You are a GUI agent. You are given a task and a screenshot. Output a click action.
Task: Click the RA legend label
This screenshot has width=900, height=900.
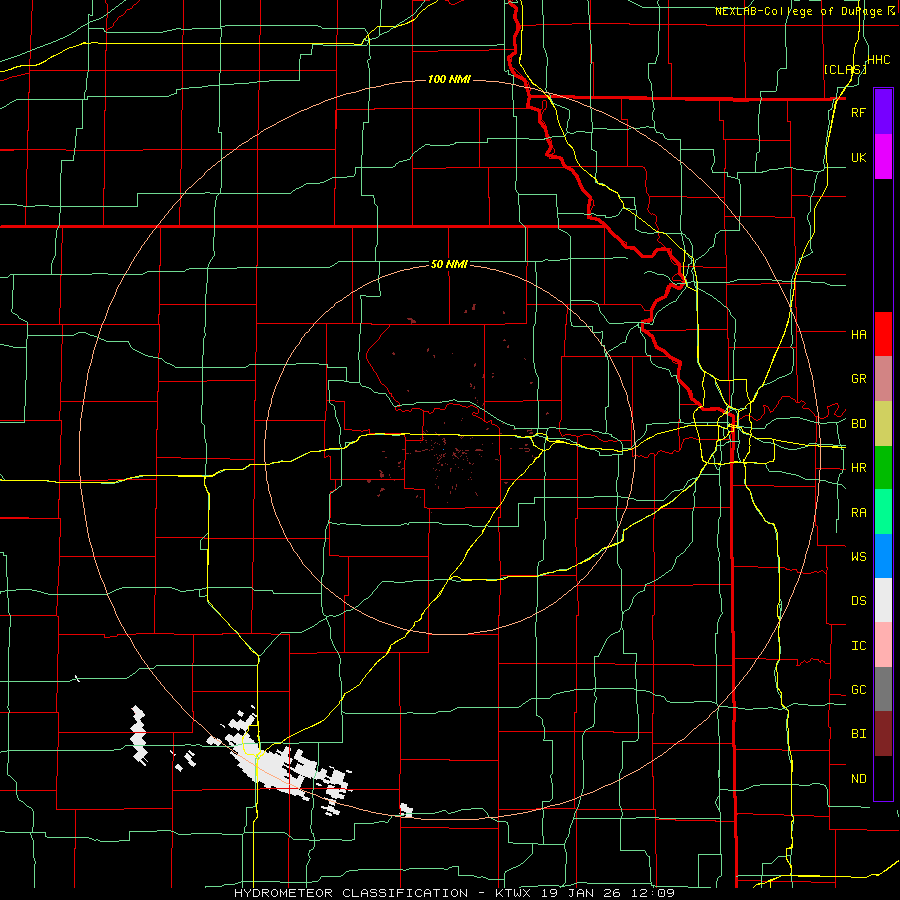858,513
